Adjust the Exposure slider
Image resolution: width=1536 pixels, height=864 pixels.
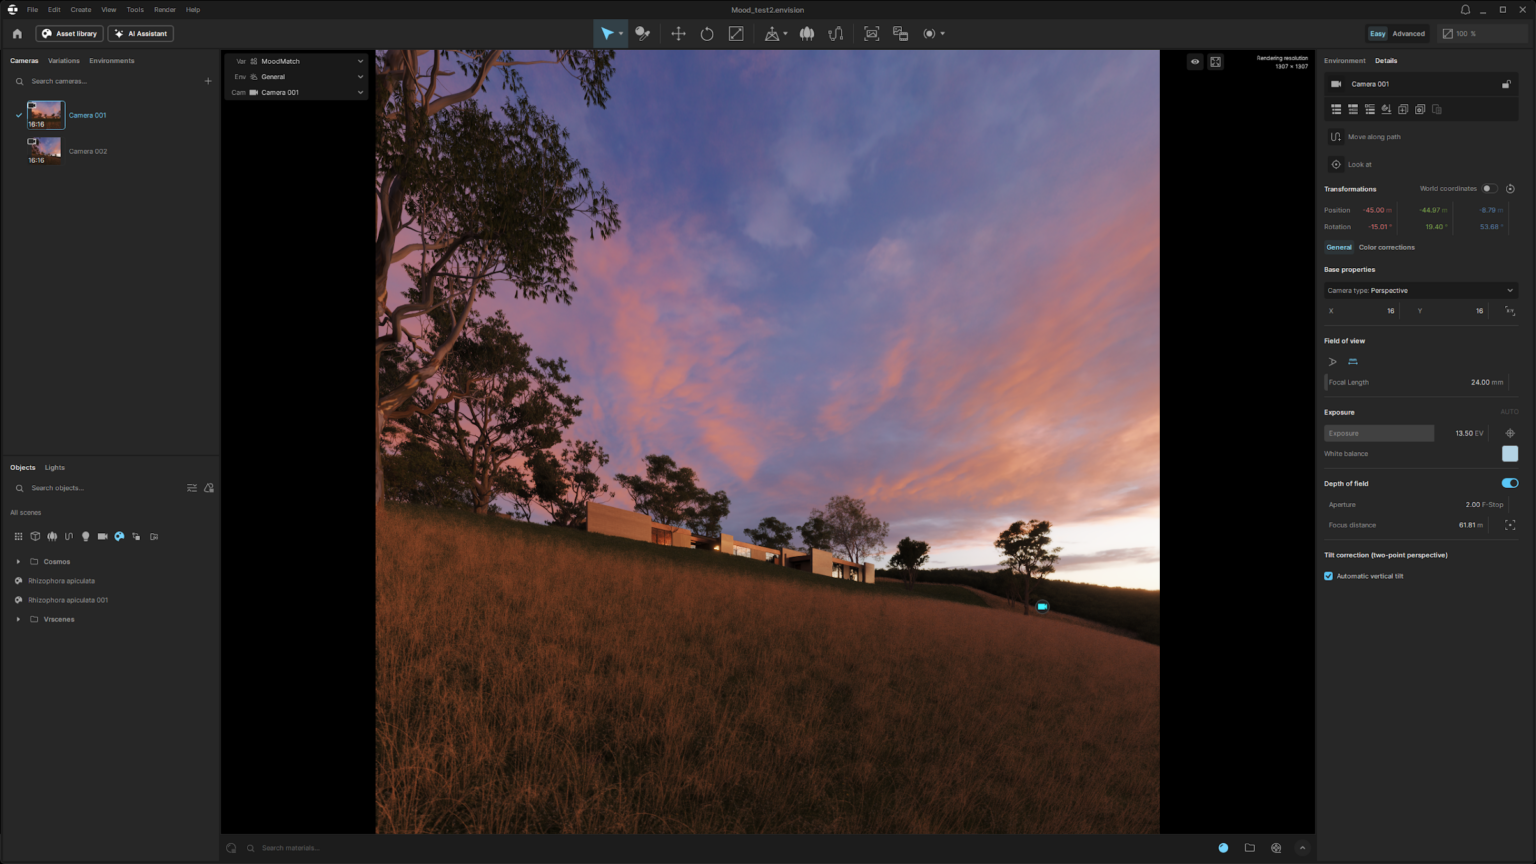[x=1379, y=433]
